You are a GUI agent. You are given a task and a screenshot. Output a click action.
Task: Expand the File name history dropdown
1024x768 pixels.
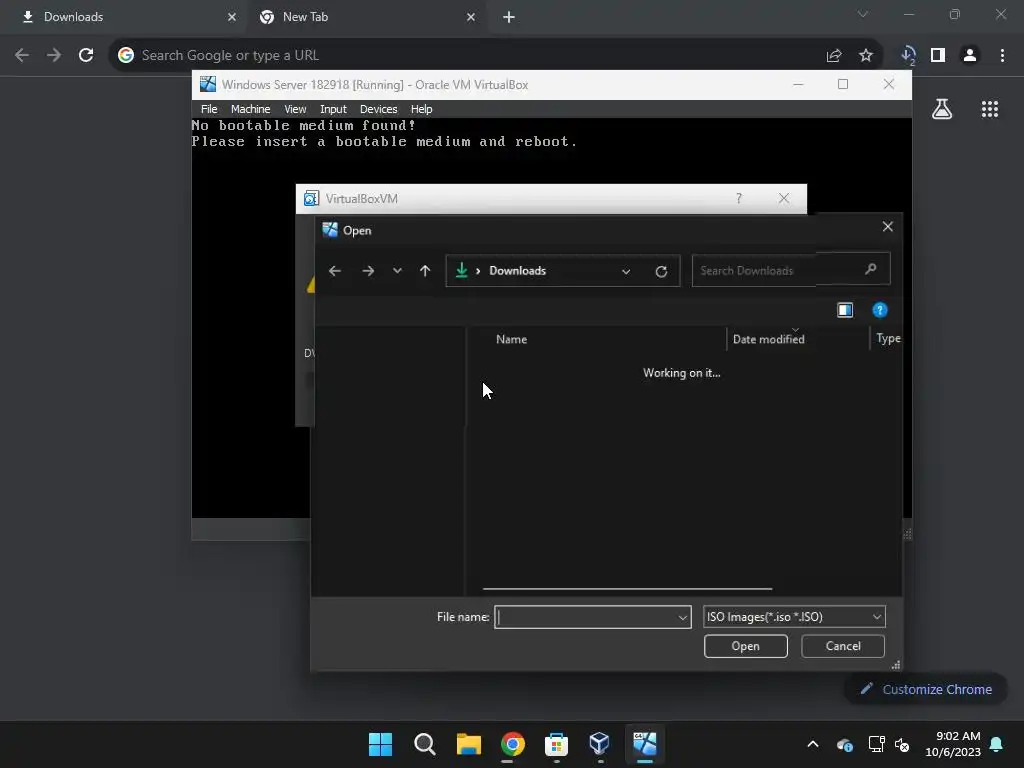tap(682, 617)
